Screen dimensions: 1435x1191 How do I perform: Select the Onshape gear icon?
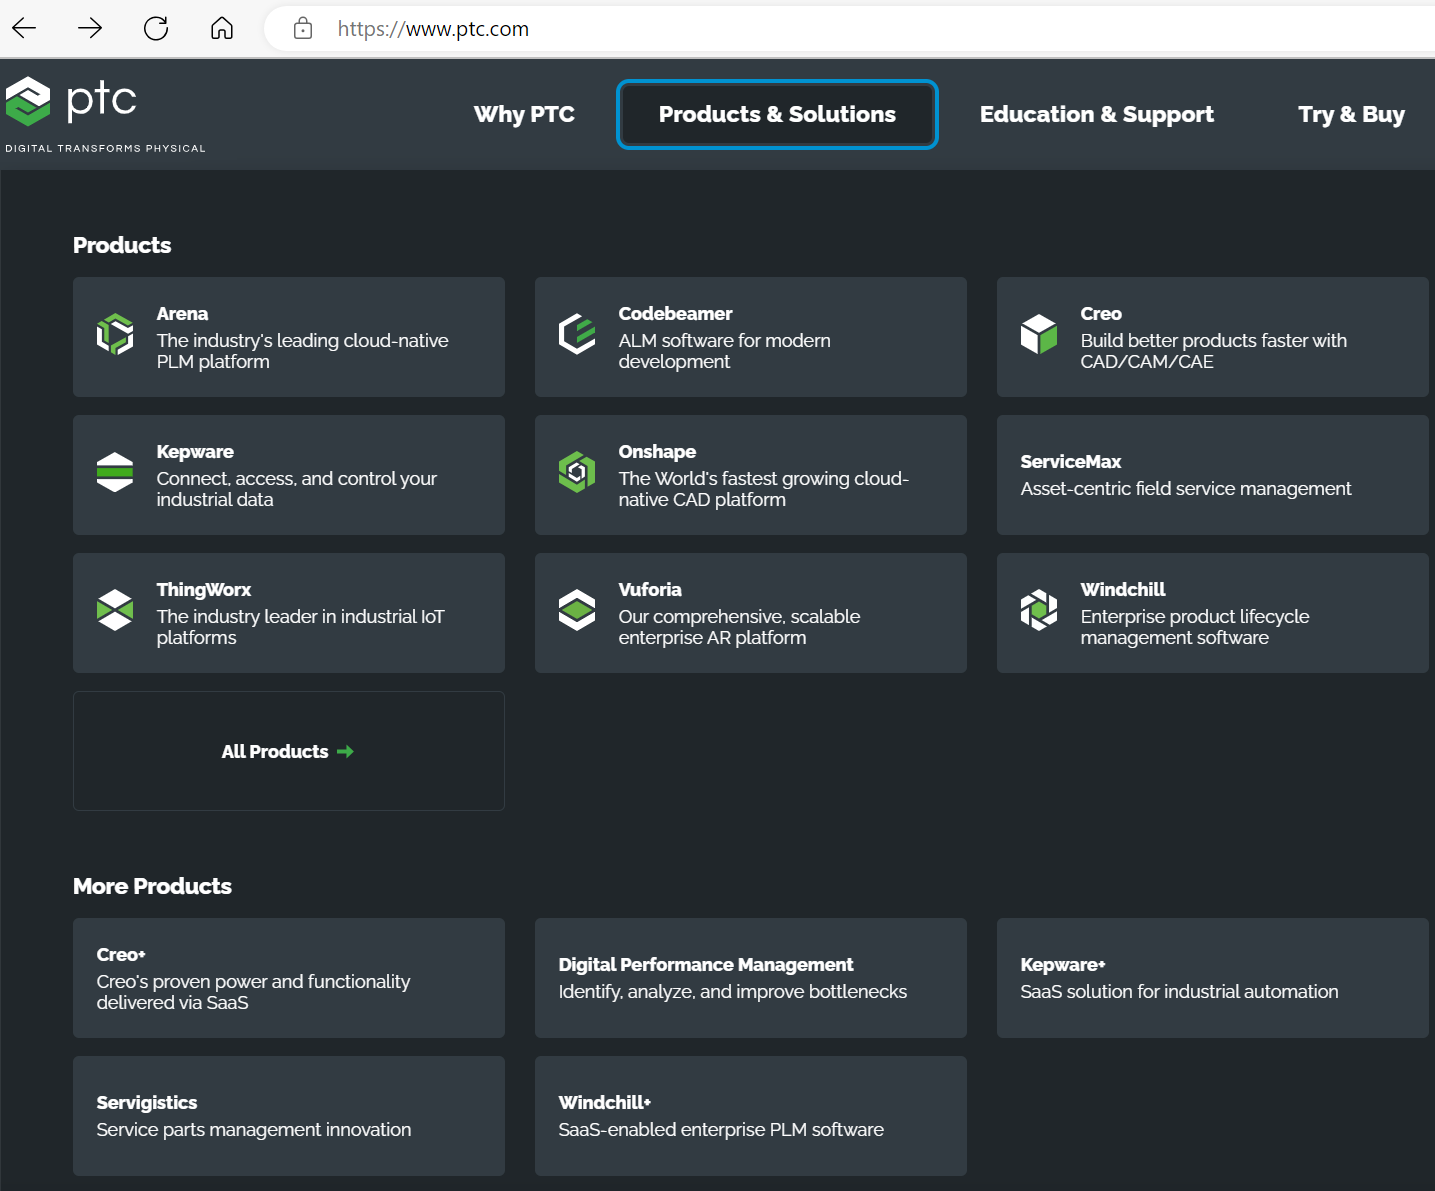coord(577,472)
